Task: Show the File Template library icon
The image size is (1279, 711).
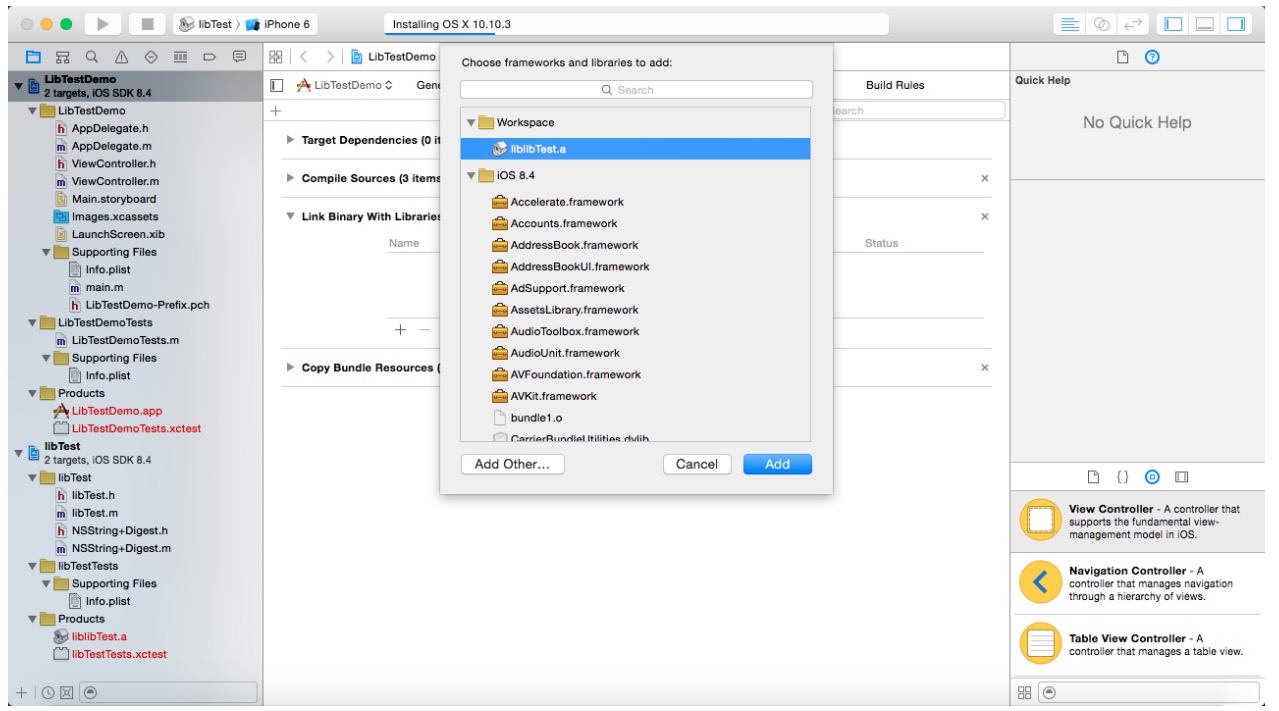Action: tap(1094, 477)
